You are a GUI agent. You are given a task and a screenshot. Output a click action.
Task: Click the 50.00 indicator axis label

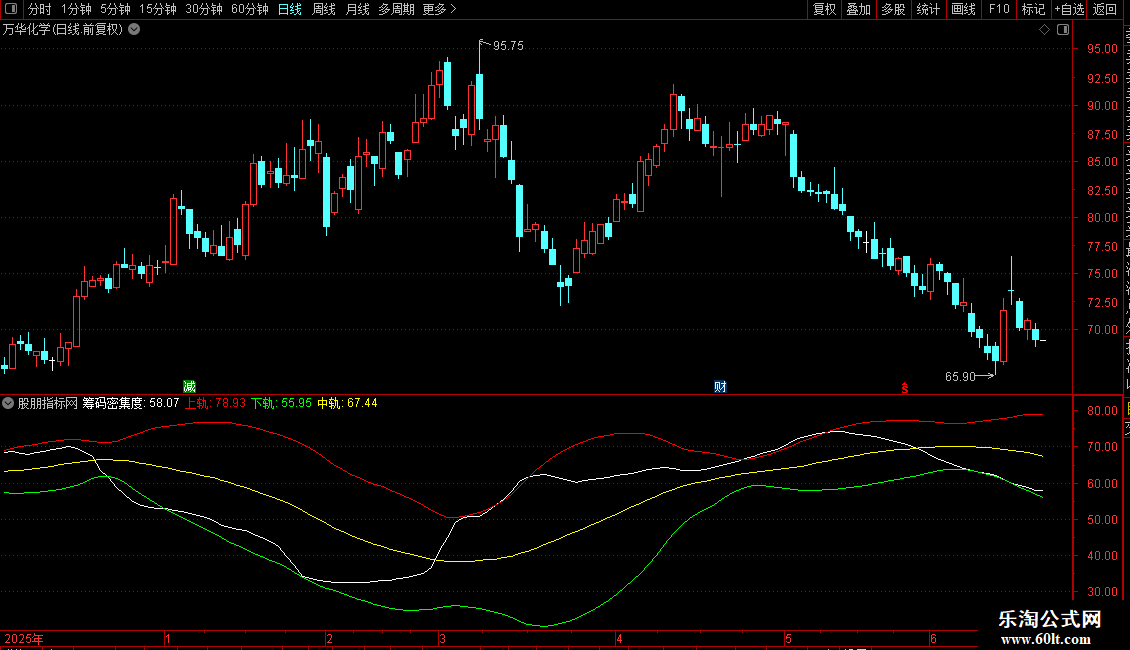[1103, 520]
